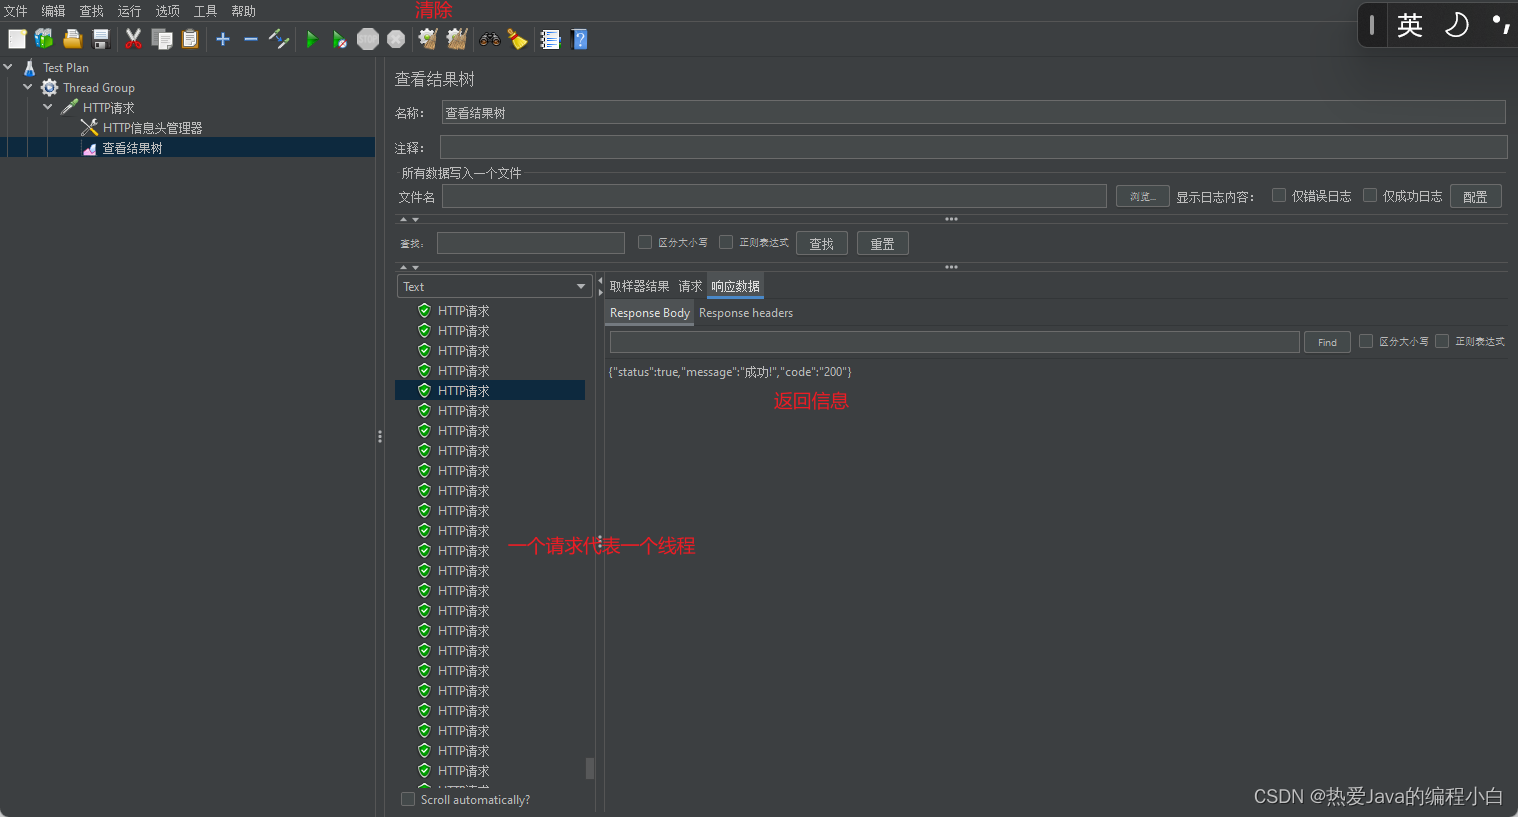Enable the 仅错误日志 checkbox
The image size is (1518, 817).
pos(1279,196)
